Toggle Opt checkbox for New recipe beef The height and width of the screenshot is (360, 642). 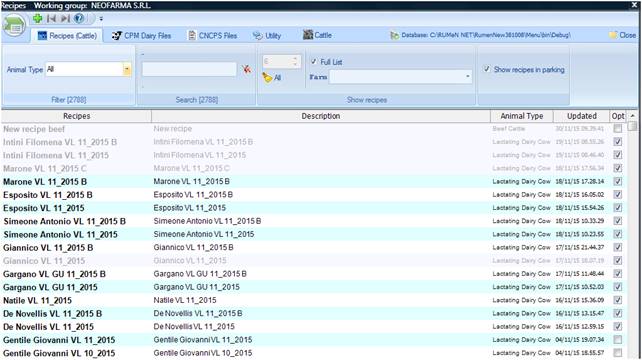pyautogui.click(x=617, y=129)
